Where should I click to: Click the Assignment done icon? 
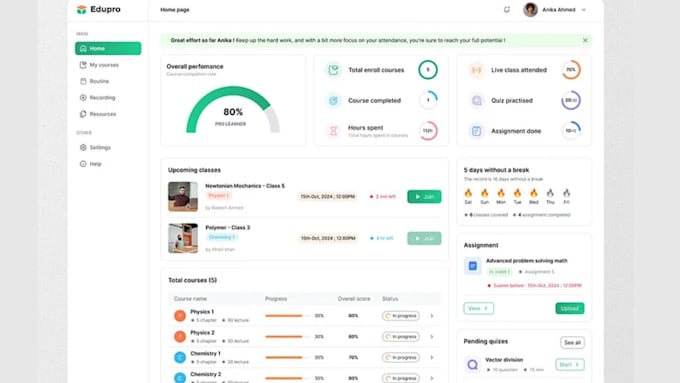476,131
